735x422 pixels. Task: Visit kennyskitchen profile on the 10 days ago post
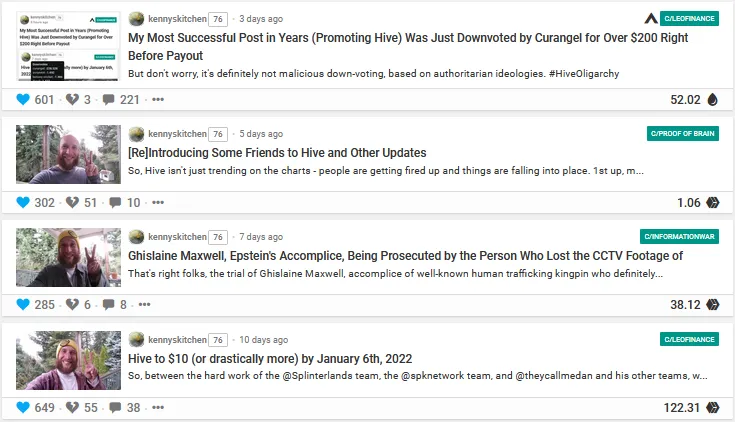coord(177,339)
